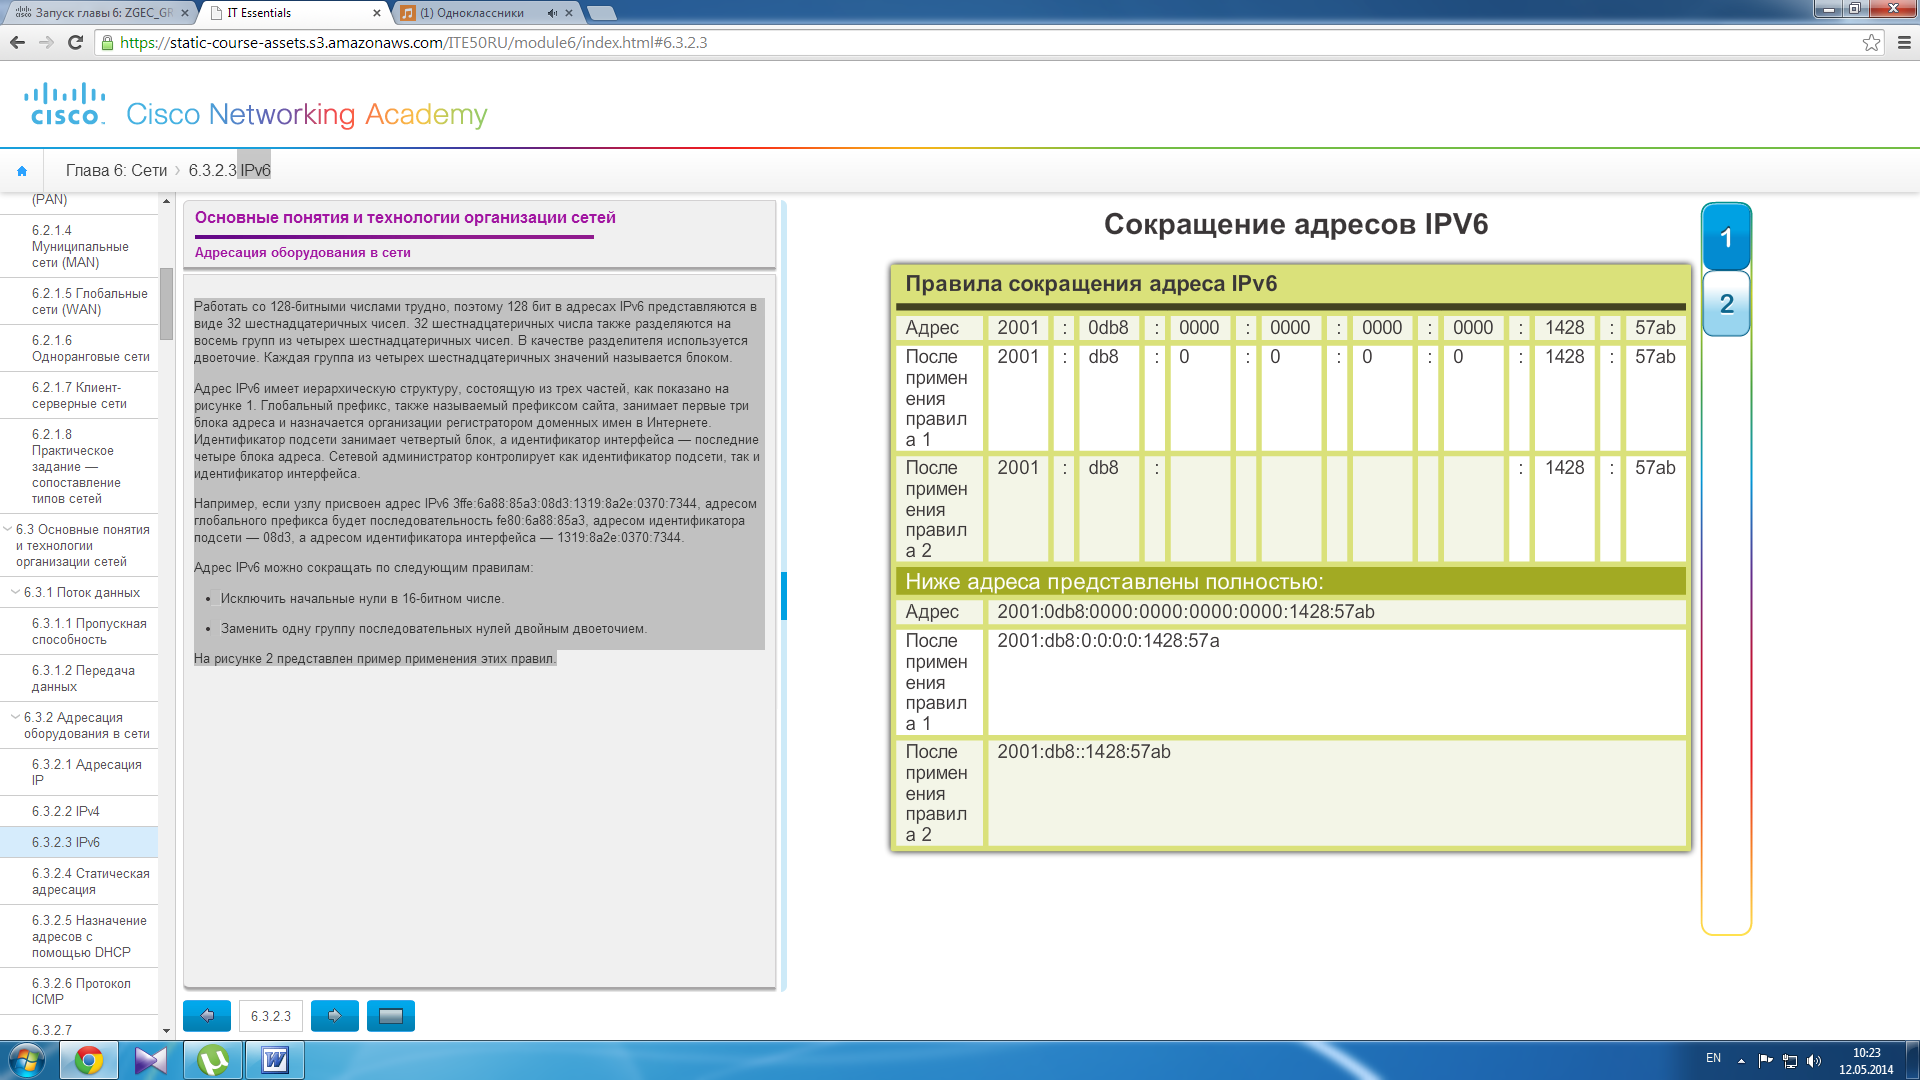
Task: Click full address 2001:0db8:0000... text
Action: (1185, 612)
